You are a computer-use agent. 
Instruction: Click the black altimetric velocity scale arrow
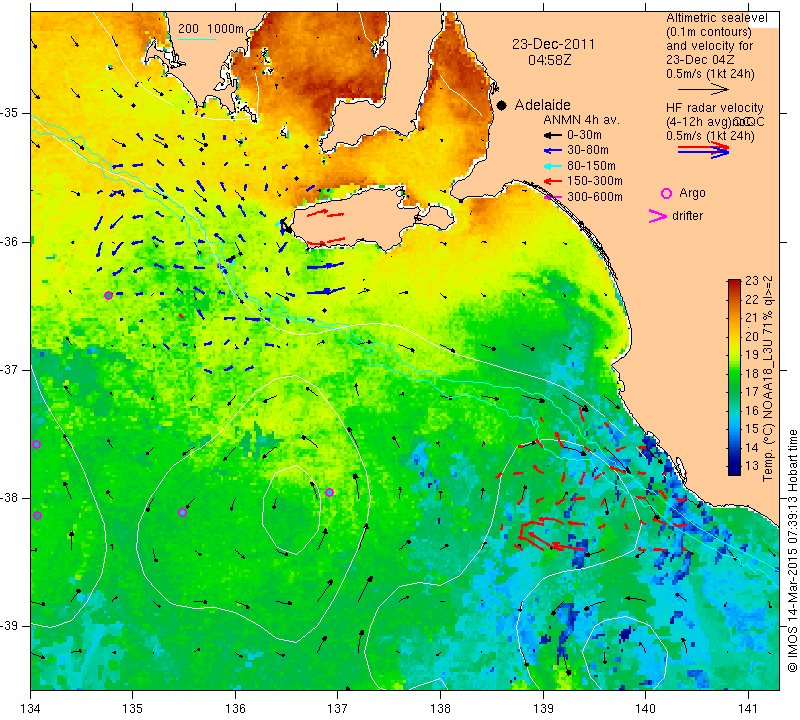tap(703, 90)
